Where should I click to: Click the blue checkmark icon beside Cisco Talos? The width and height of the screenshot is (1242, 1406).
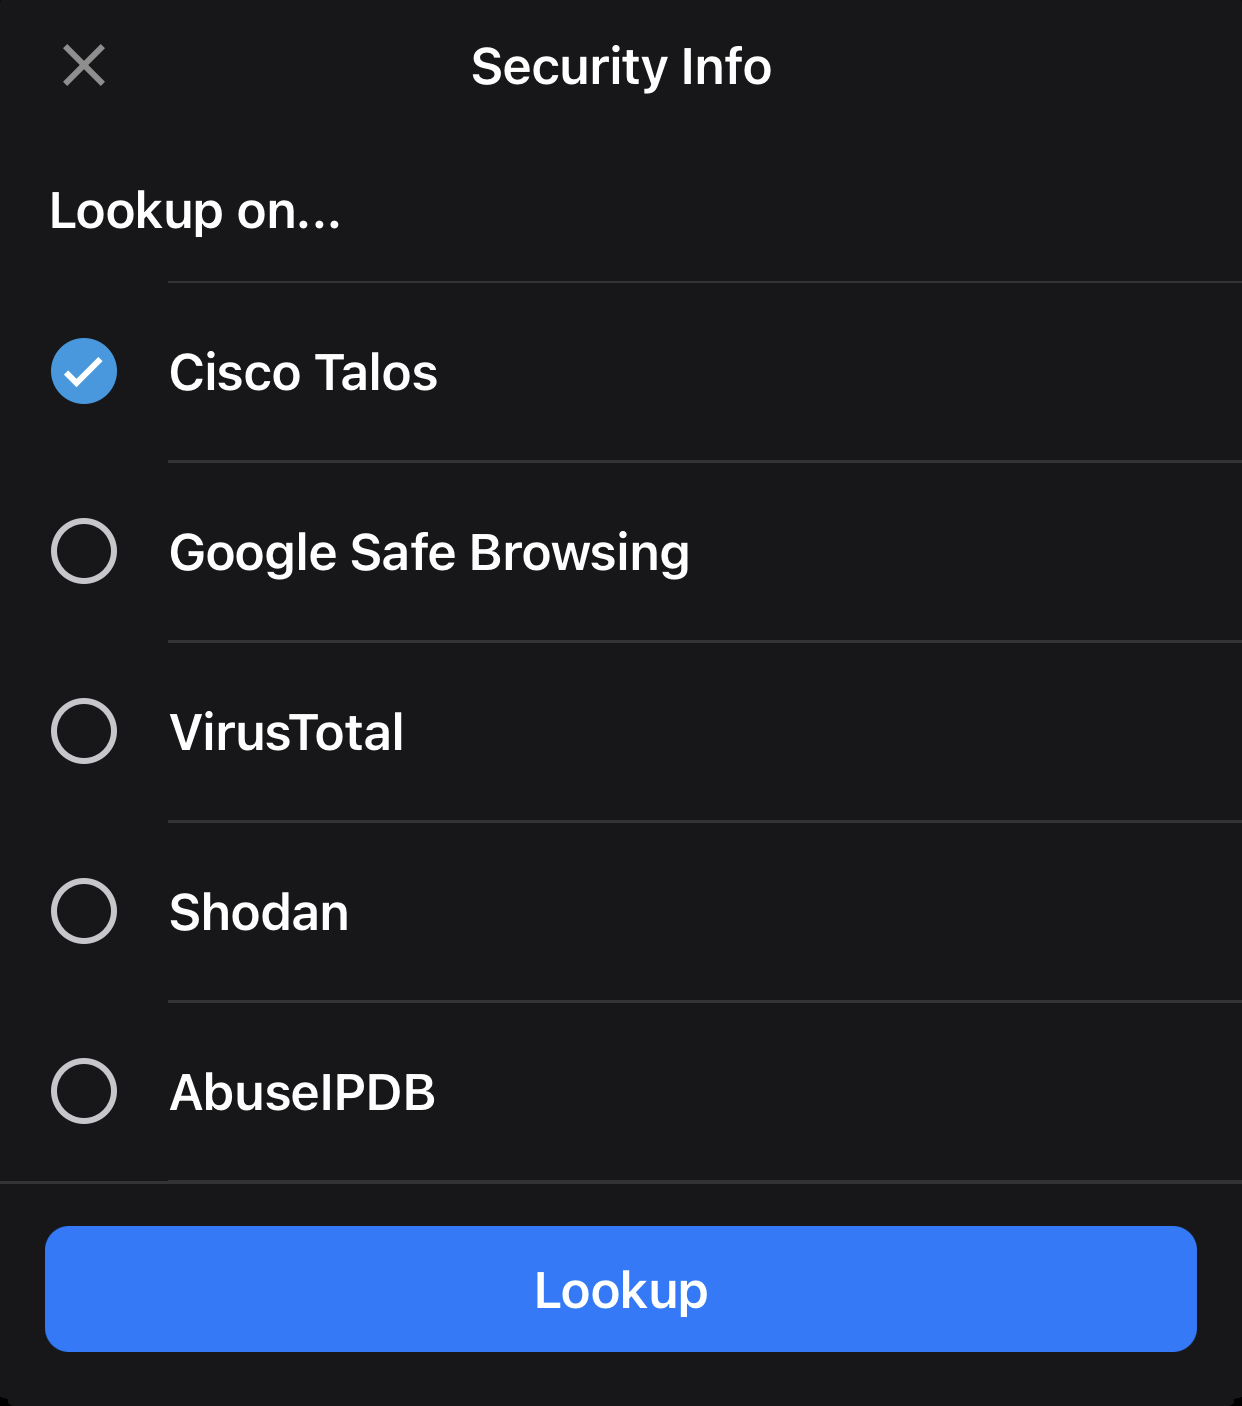click(x=84, y=371)
